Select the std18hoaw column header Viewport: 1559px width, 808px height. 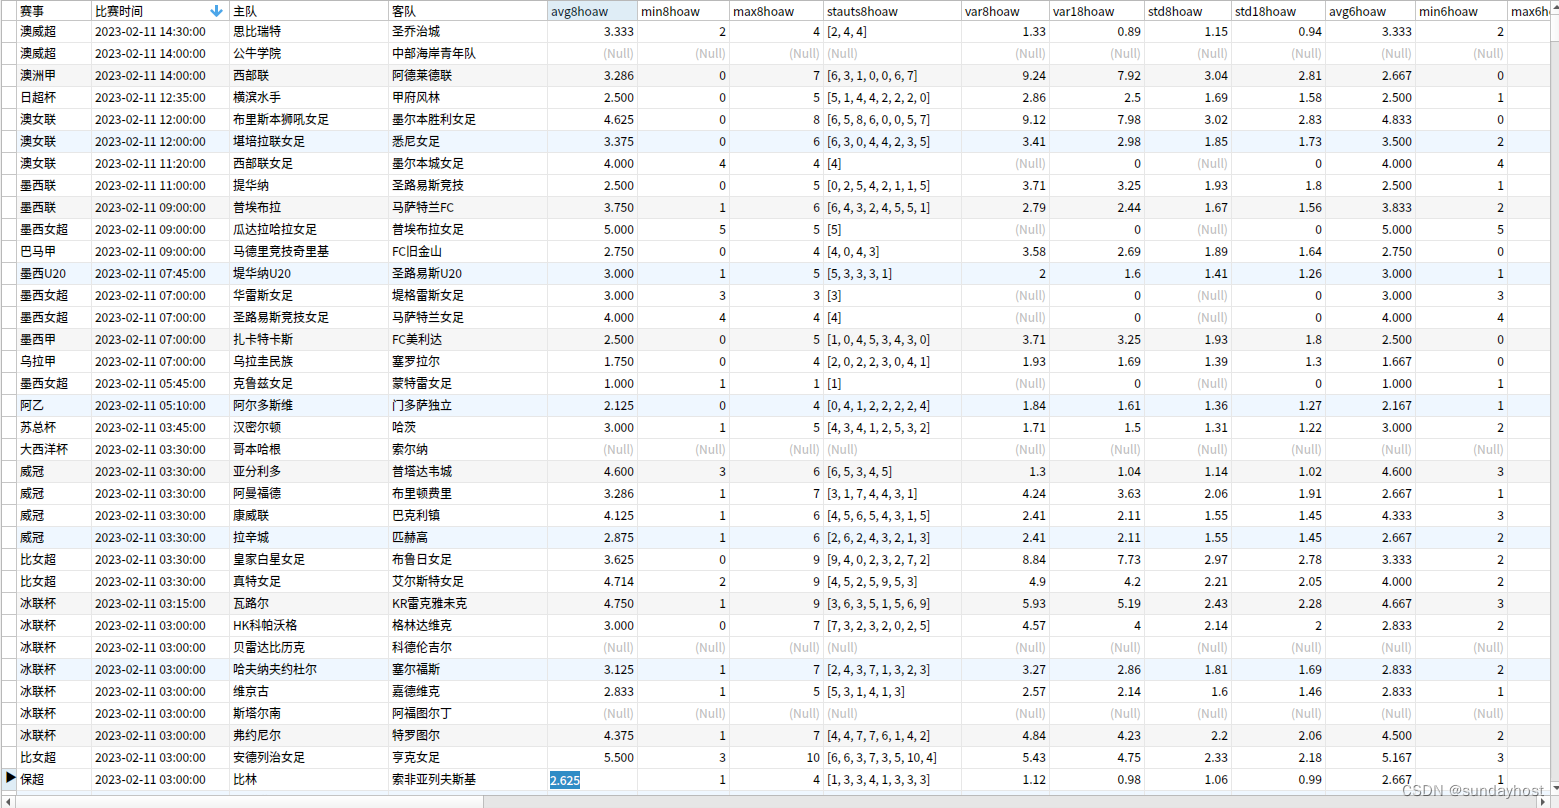coord(1278,11)
